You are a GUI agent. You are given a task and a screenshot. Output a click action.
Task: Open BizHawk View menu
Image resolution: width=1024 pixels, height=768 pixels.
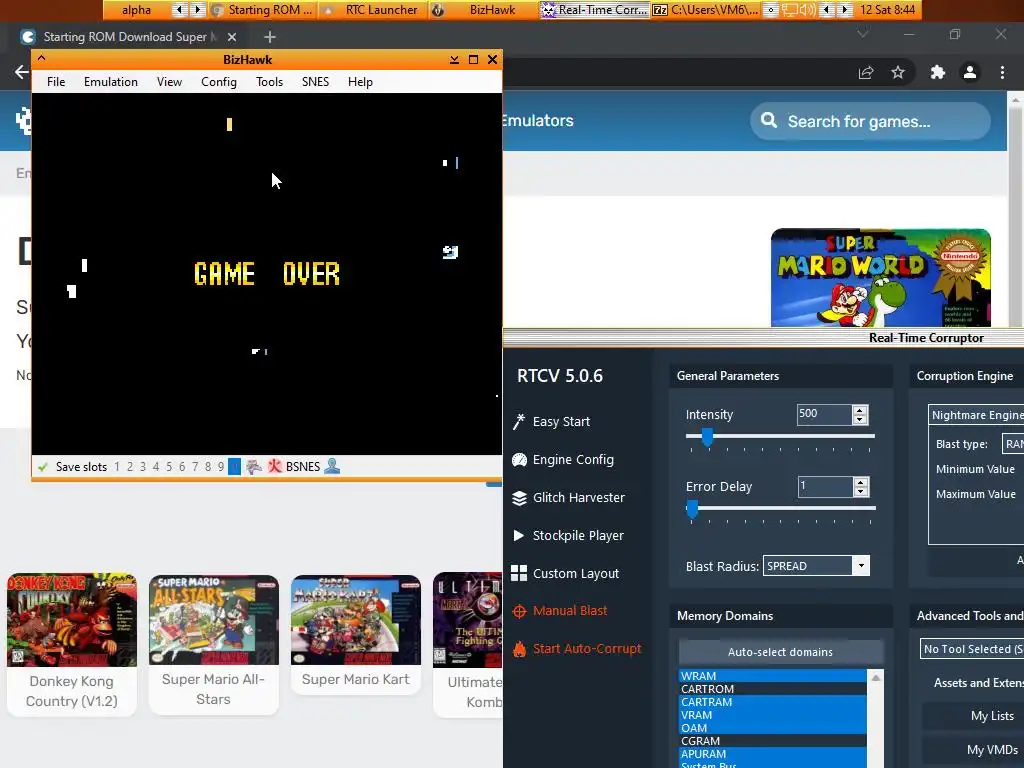[x=169, y=82]
